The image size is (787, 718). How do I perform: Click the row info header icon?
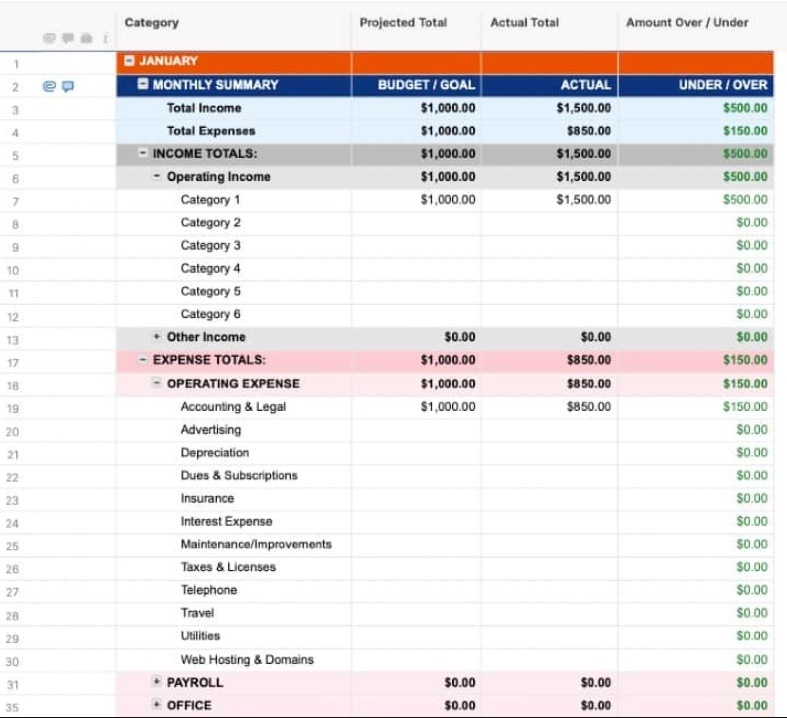tap(105, 38)
